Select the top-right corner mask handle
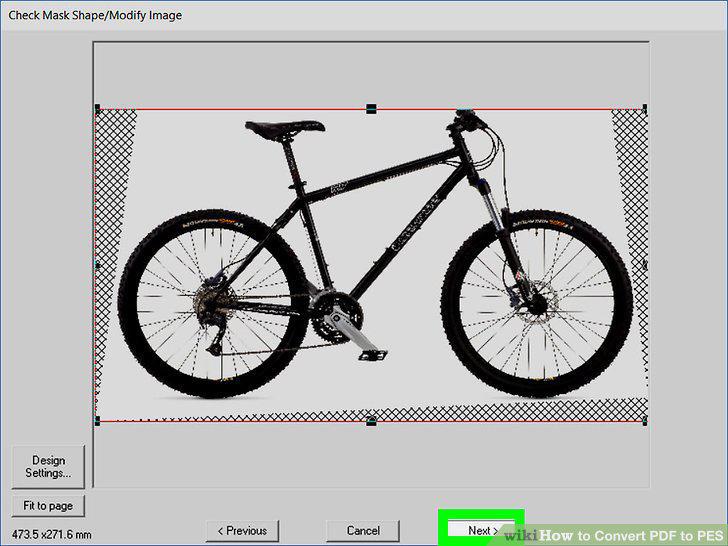This screenshot has width=728, height=546. (645, 109)
